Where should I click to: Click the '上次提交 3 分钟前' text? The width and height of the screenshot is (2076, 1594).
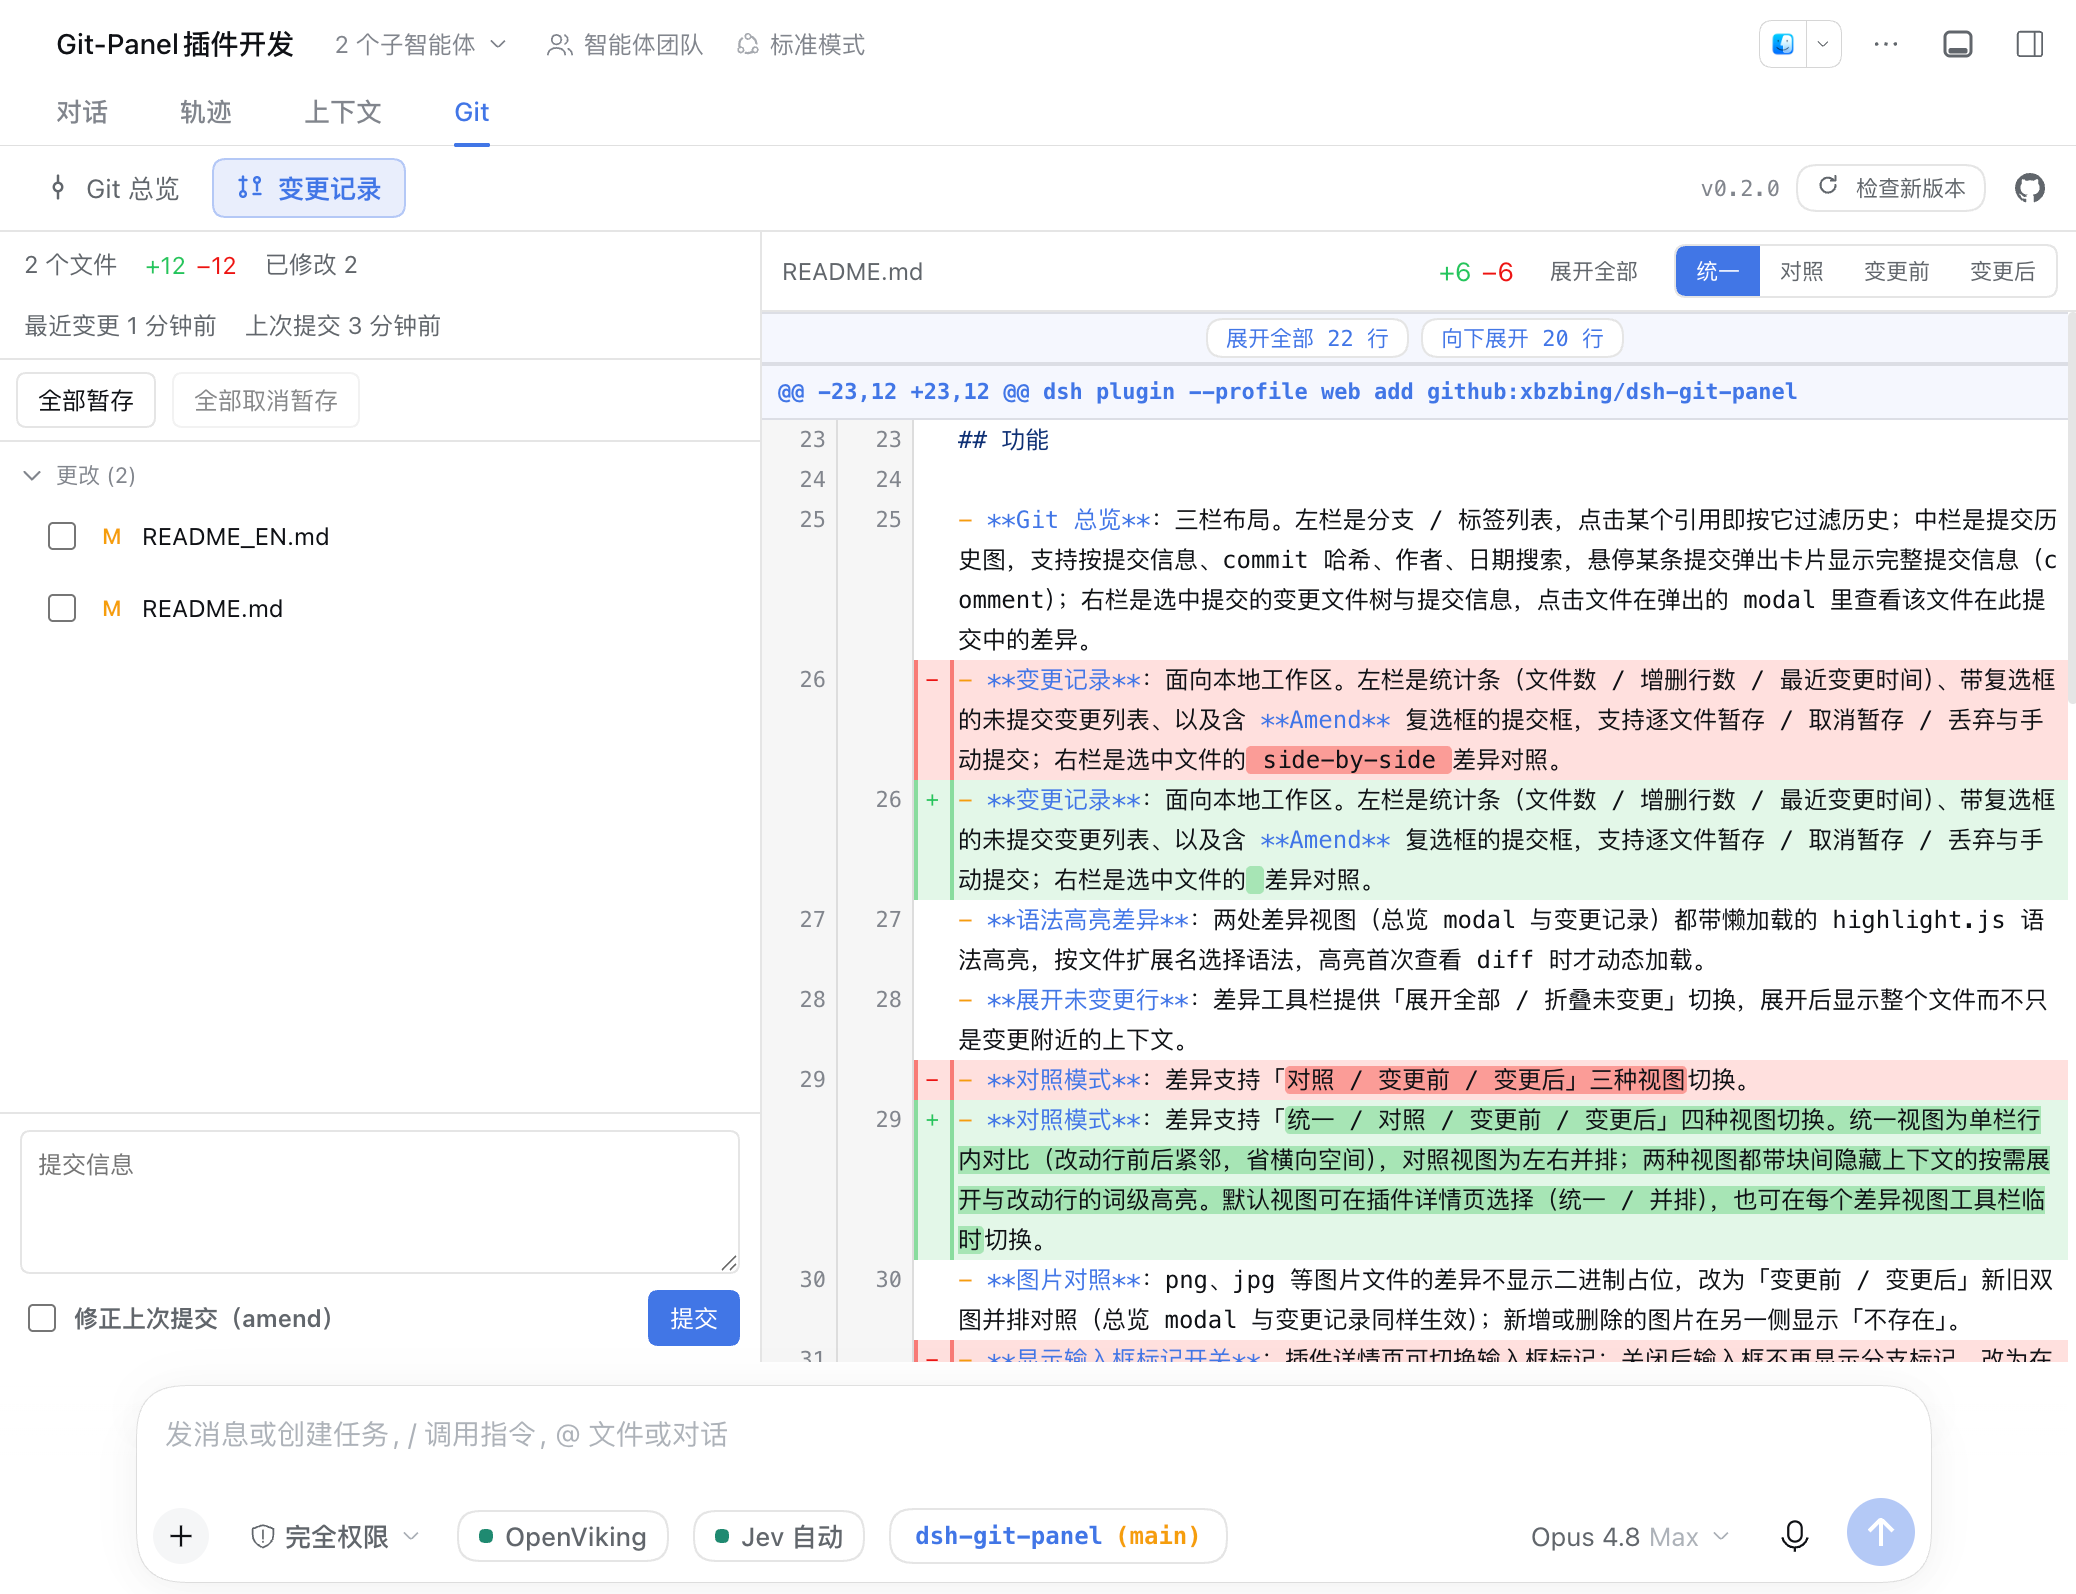tap(343, 326)
